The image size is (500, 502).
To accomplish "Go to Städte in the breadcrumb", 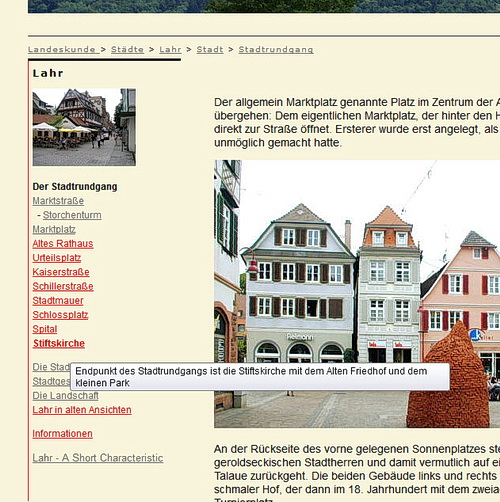I will tap(127, 49).
